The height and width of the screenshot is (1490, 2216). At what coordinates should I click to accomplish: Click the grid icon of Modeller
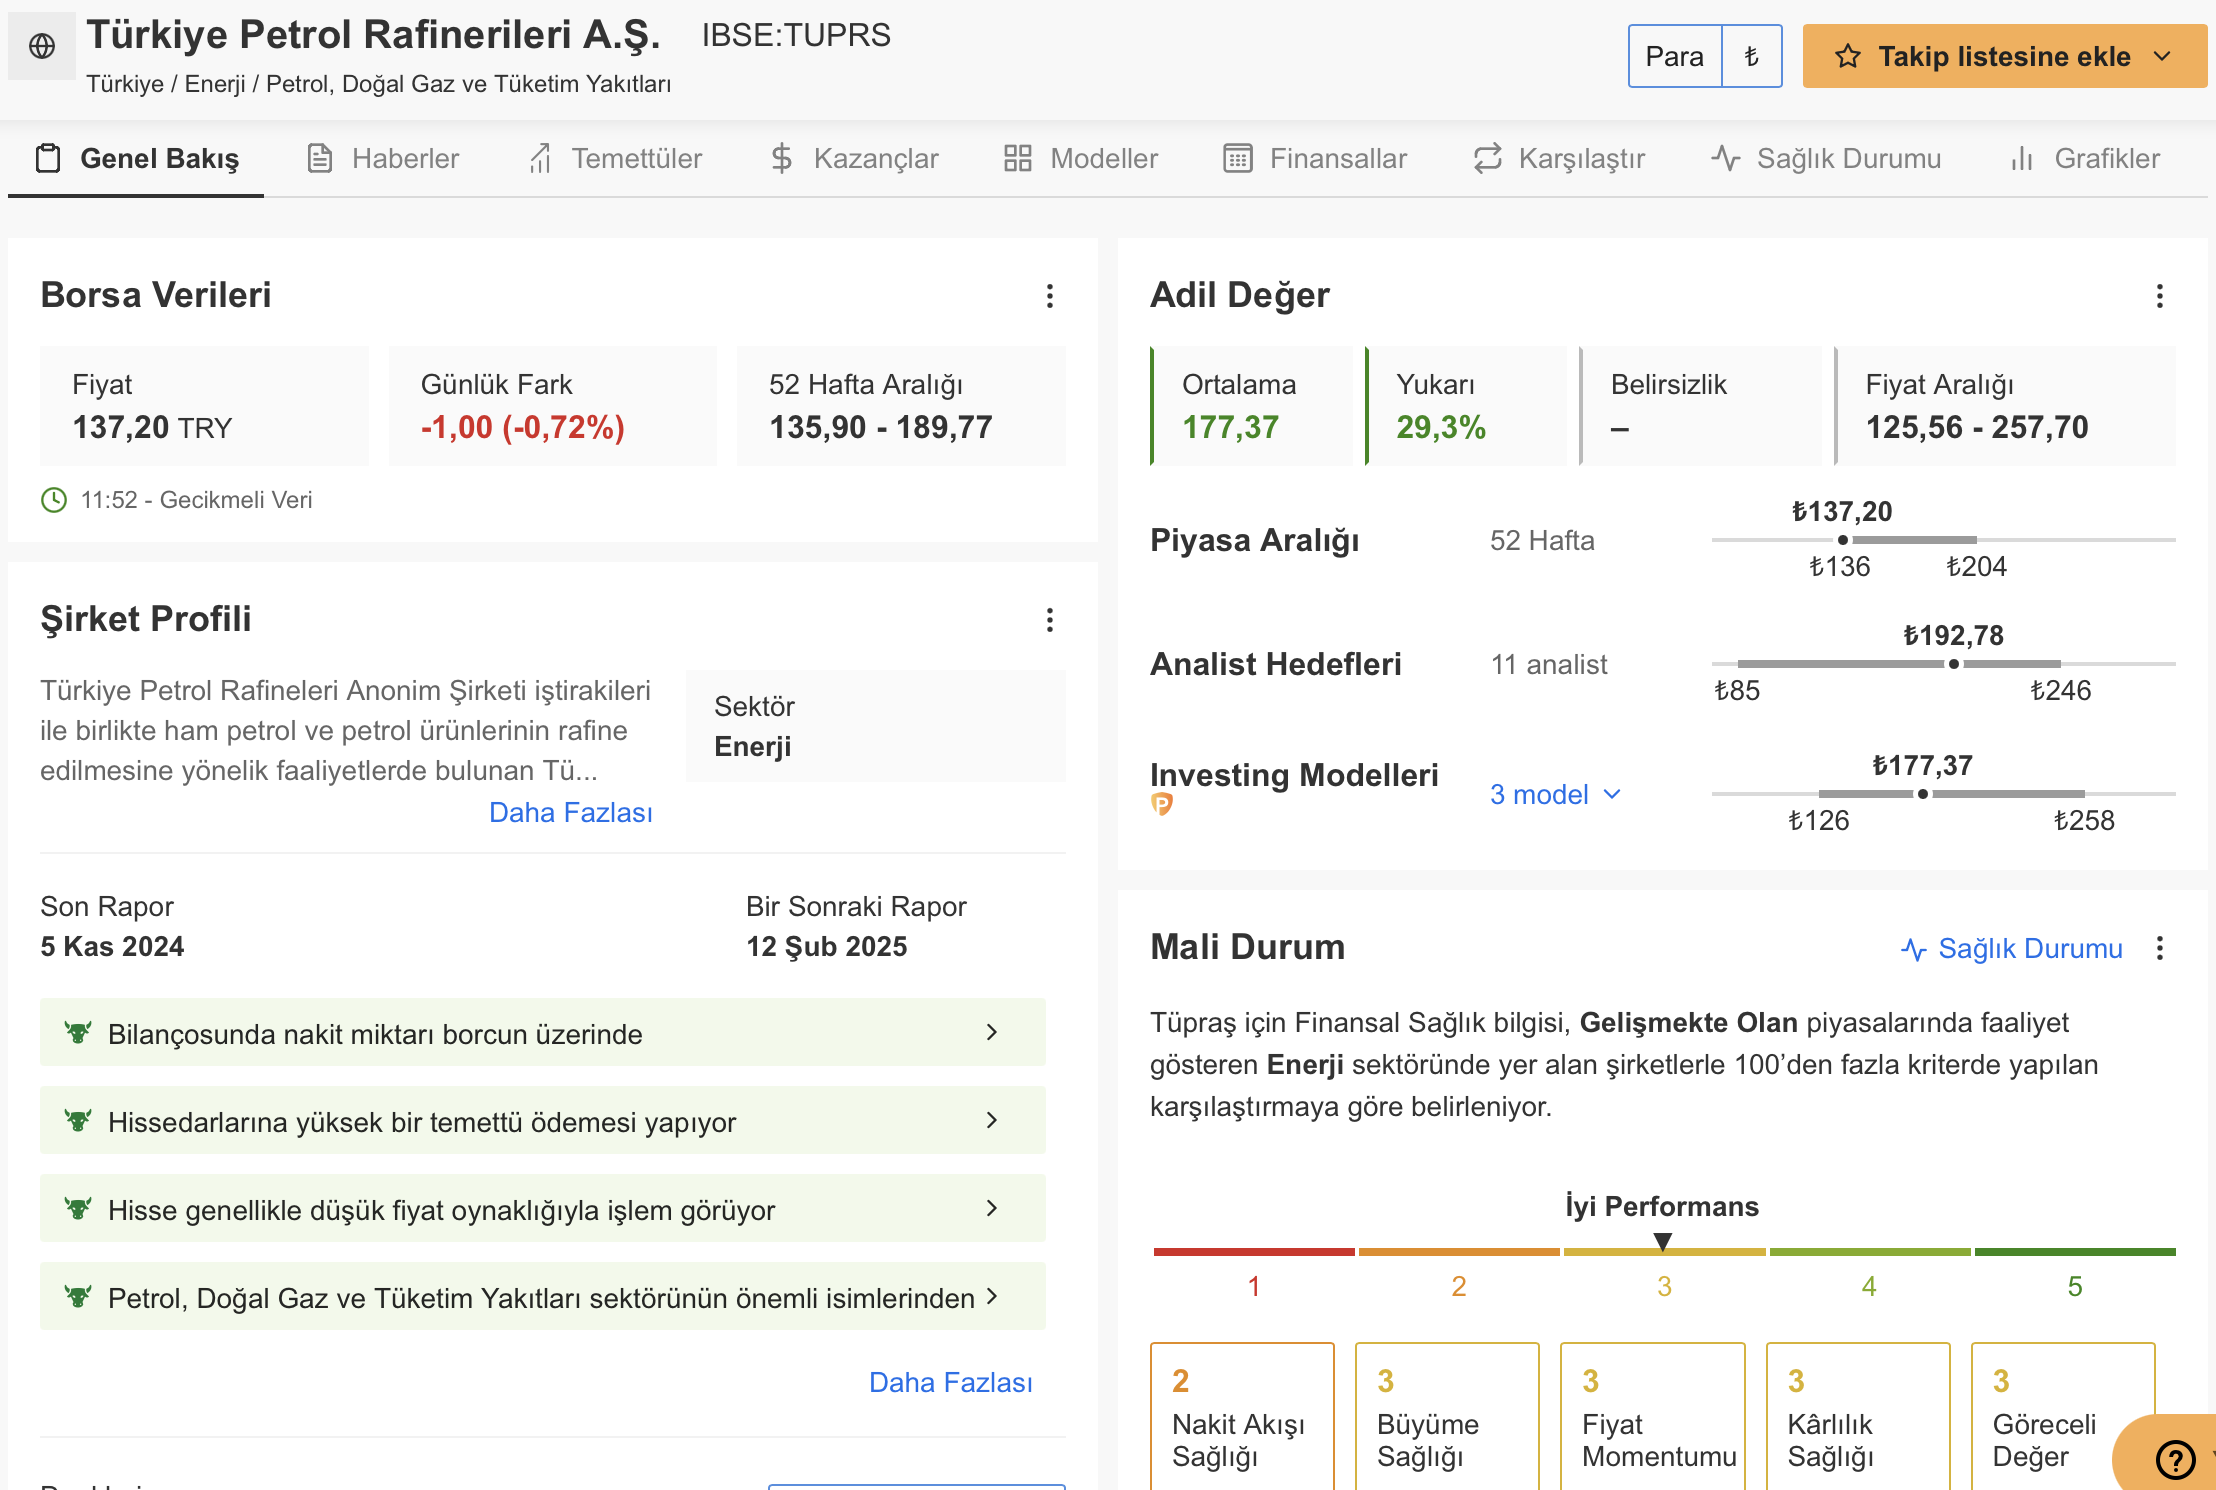pos(1018,158)
